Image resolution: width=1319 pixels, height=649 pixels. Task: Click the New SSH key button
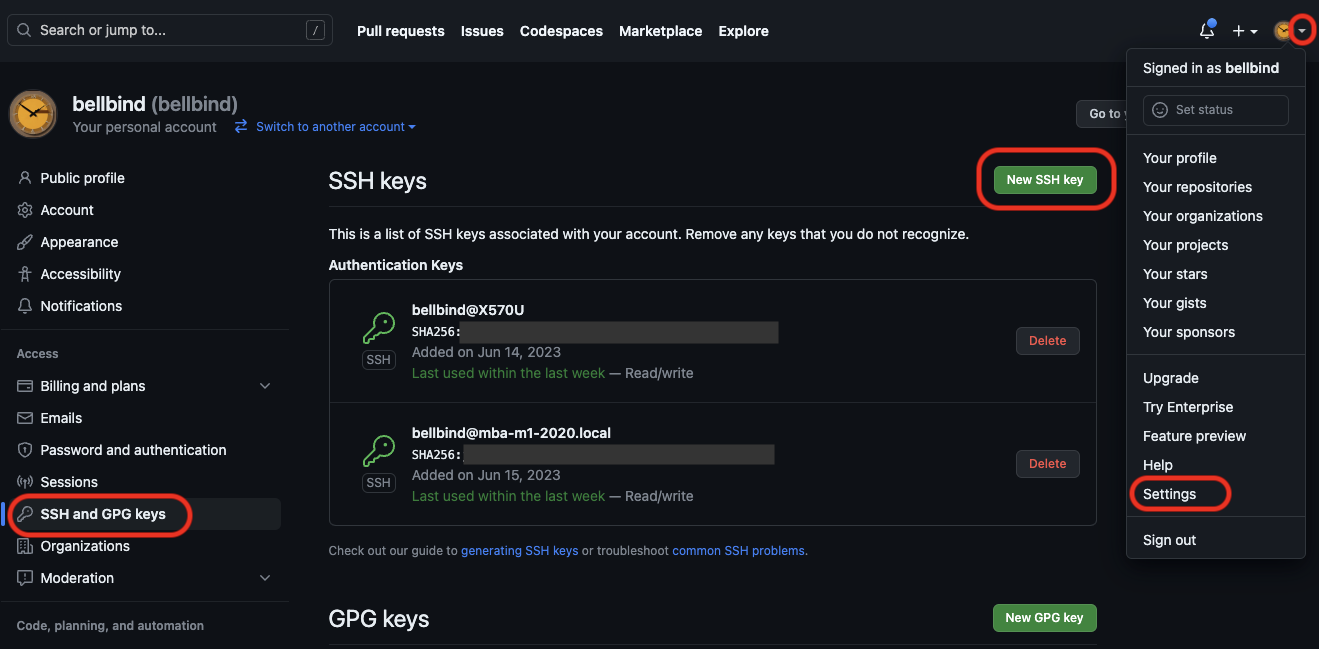coord(1045,180)
